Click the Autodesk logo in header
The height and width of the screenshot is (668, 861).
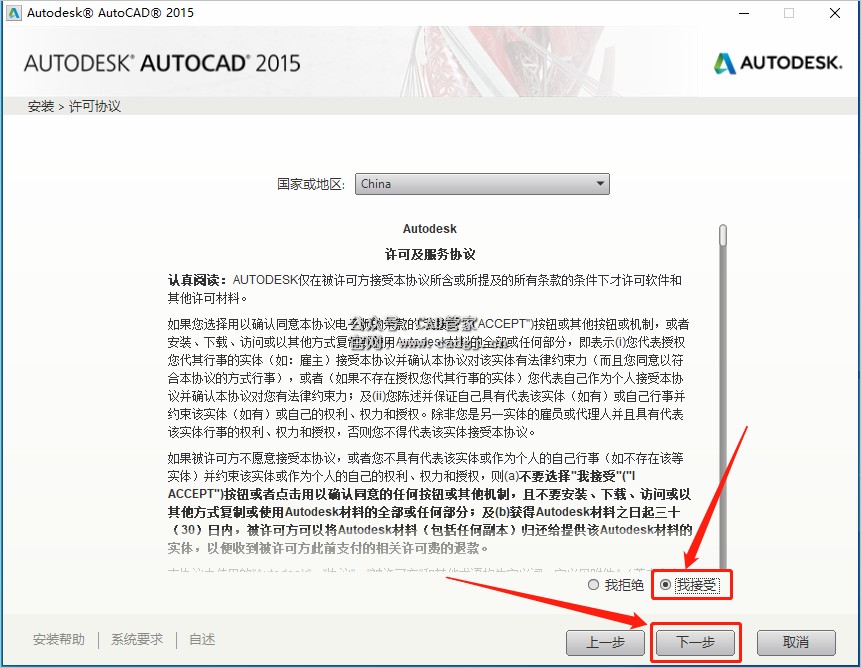[x=778, y=63]
